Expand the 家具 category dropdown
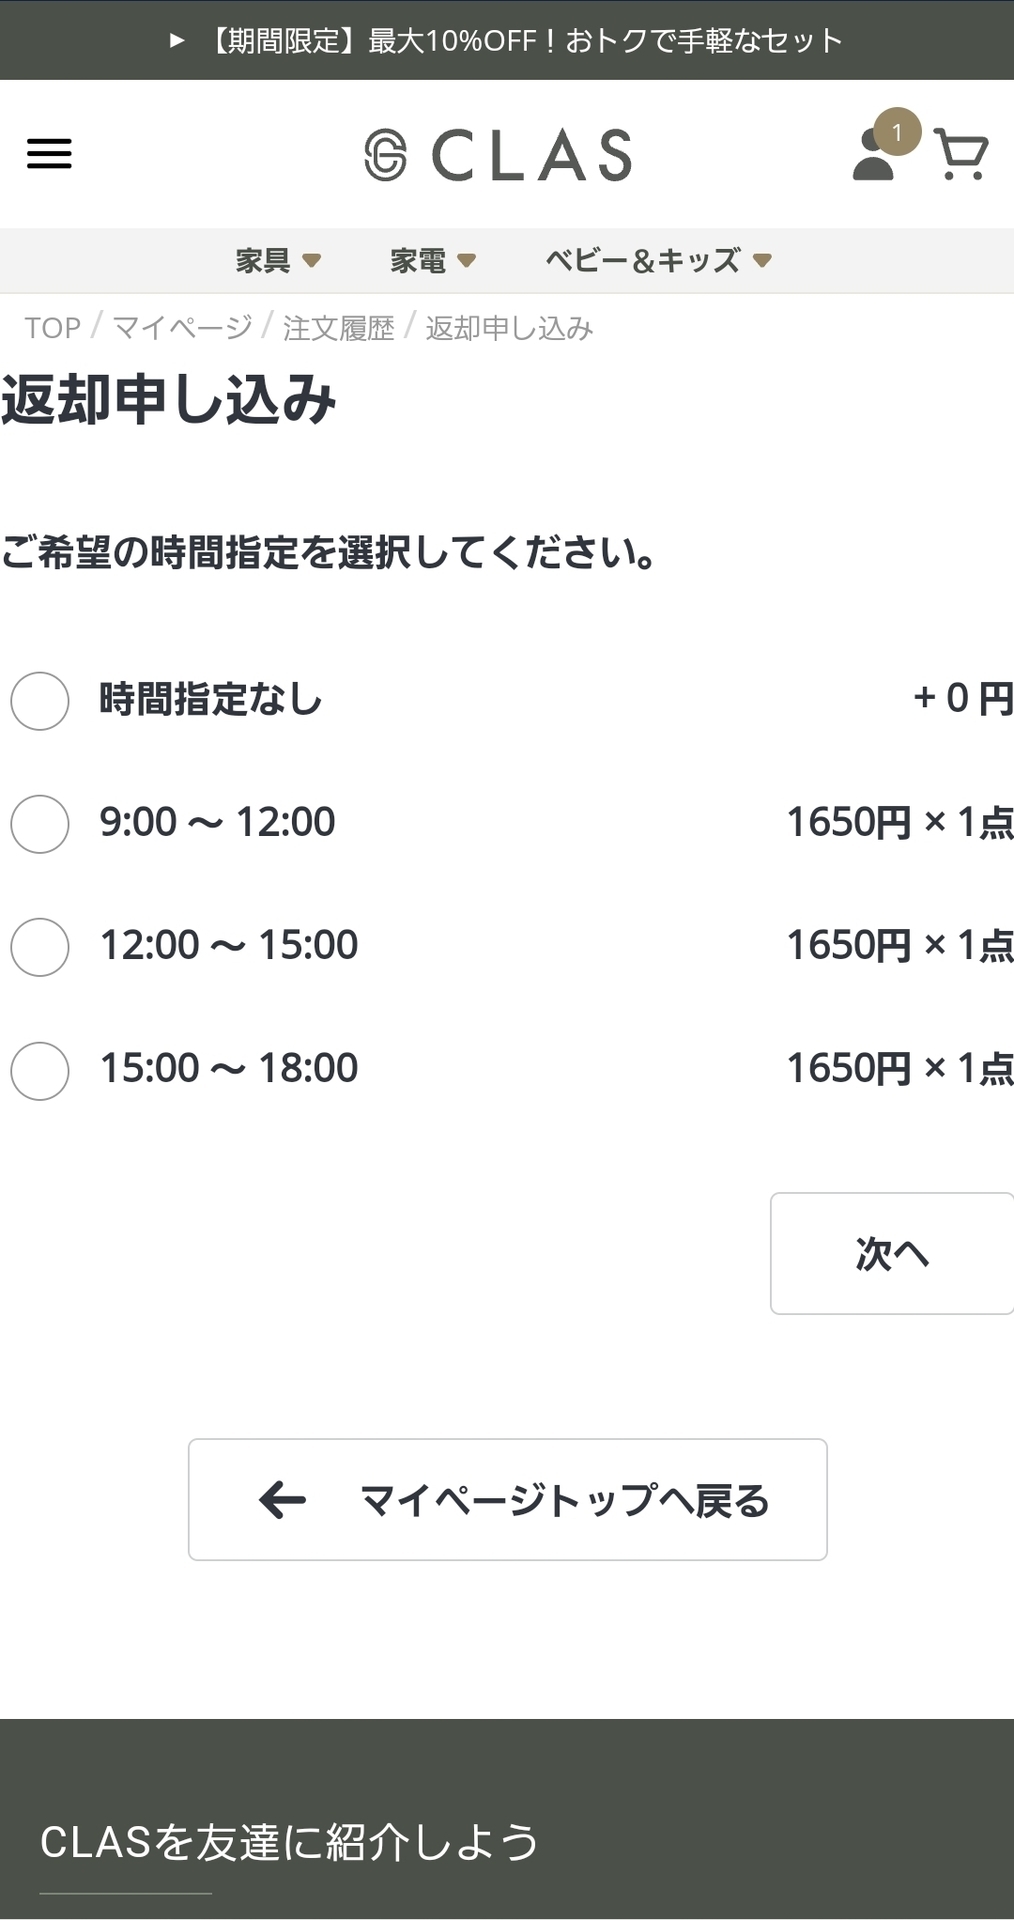 pyautogui.click(x=278, y=261)
